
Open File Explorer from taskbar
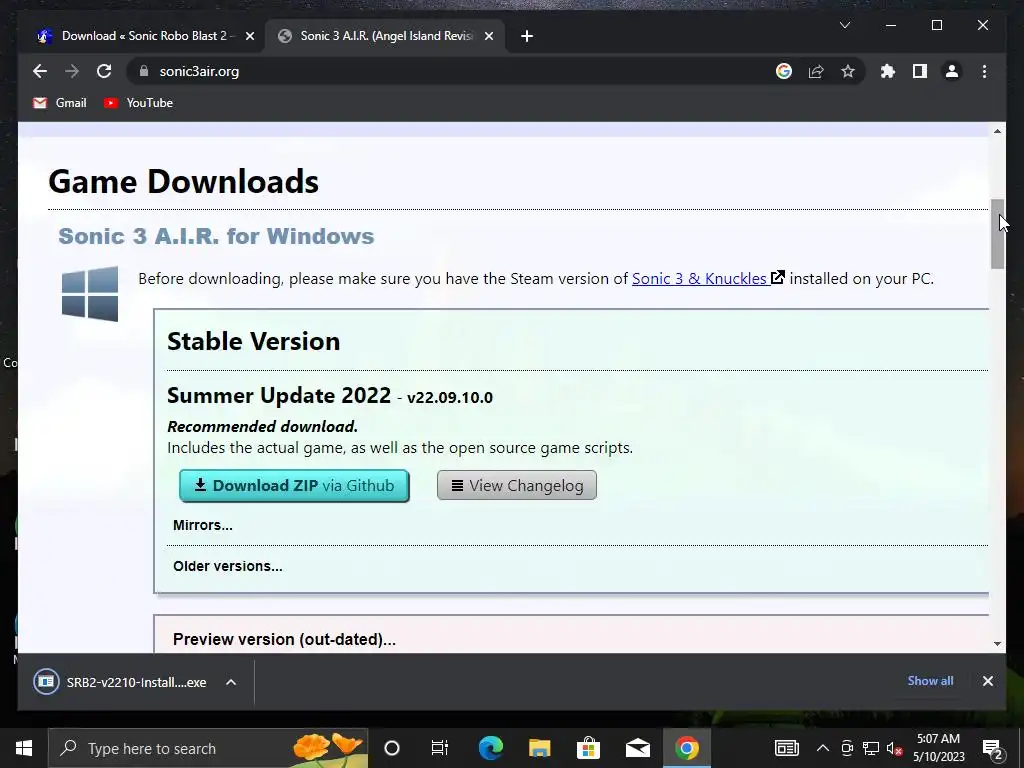tap(539, 748)
